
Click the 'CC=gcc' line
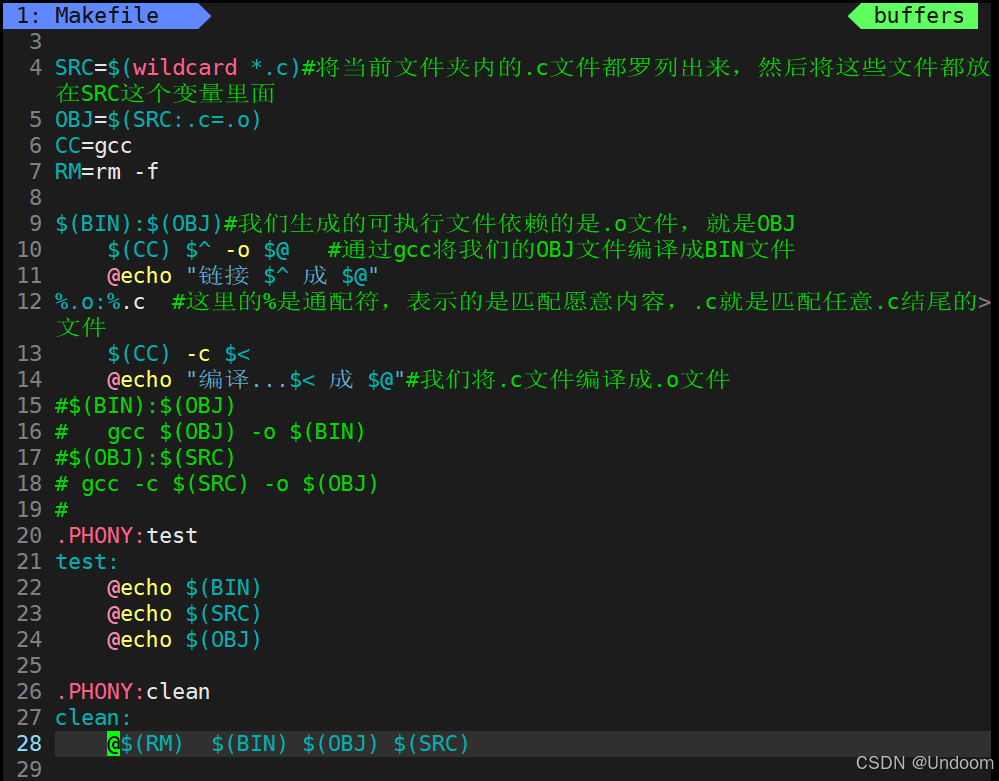point(93,146)
